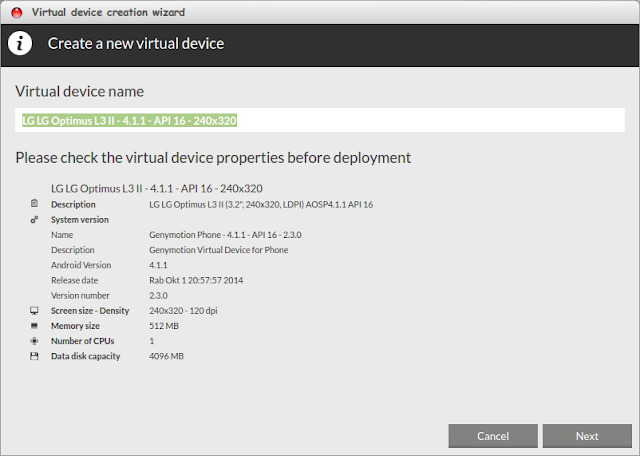Click the 'Memory size' label
Screen dimensions: 640x456
click(x=75, y=326)
